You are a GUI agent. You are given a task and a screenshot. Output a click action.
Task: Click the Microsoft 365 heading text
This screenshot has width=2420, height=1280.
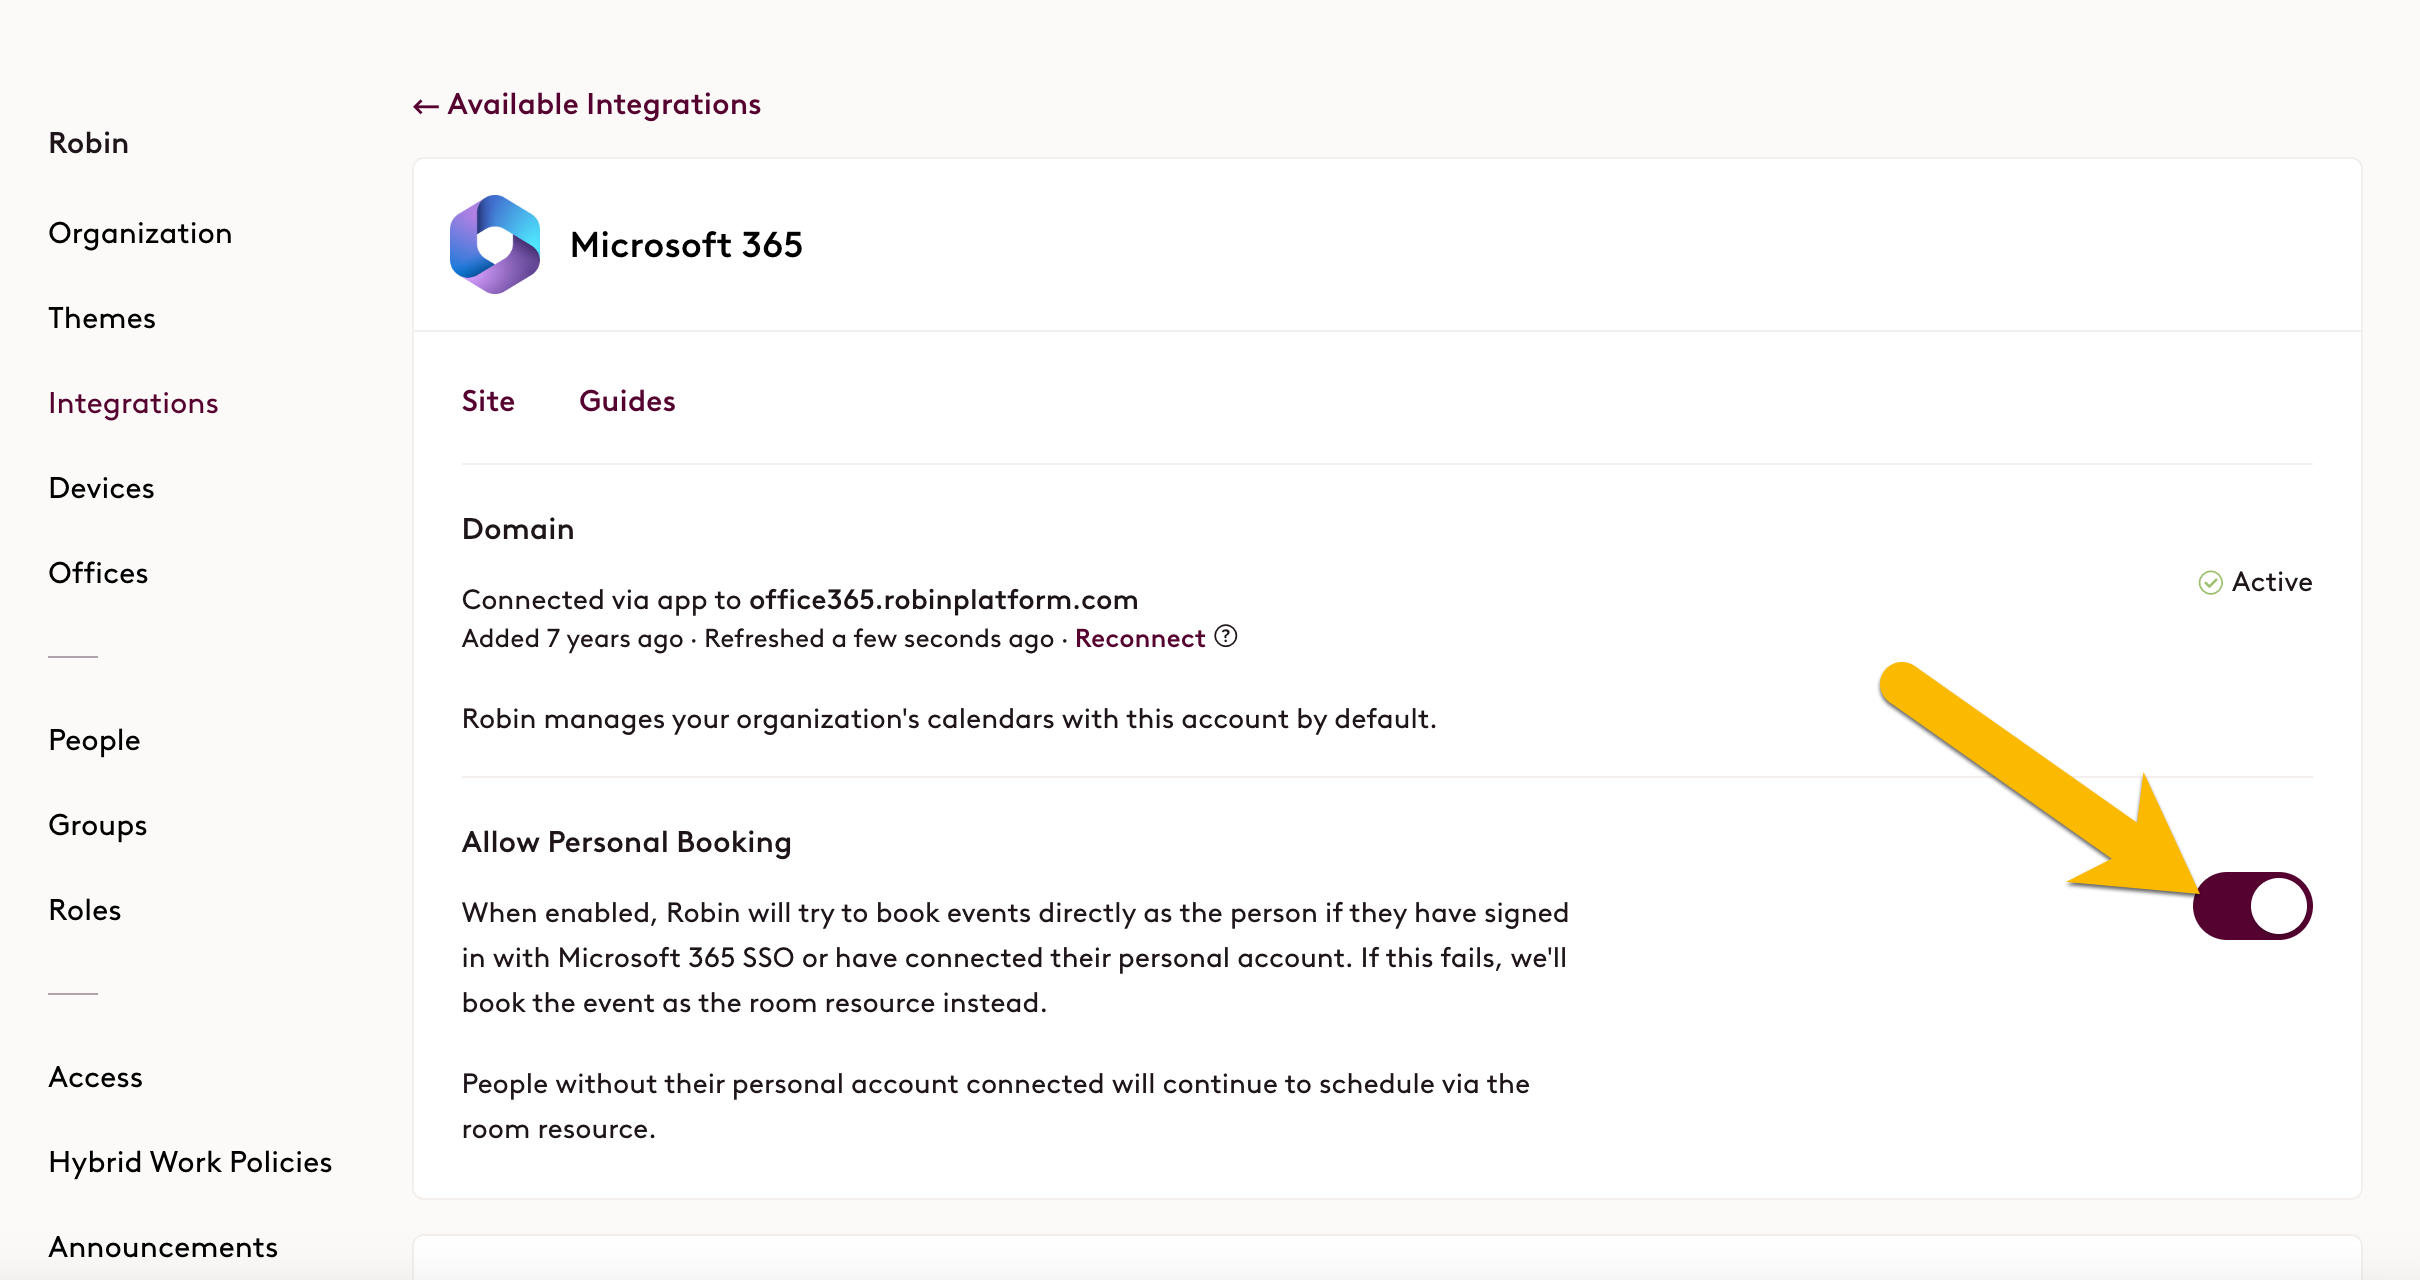point(686,245)
